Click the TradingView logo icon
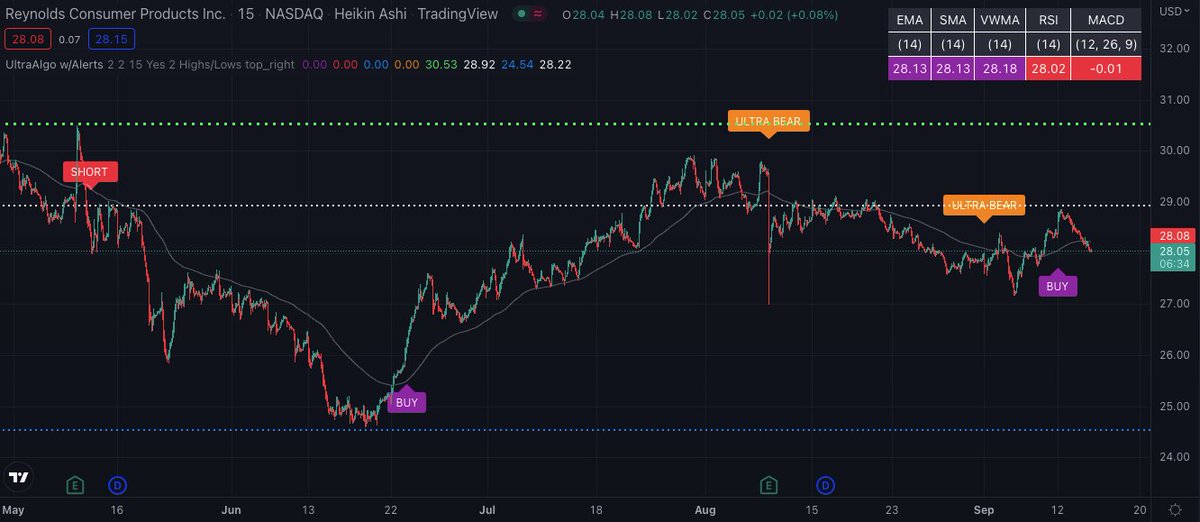This screenshot has height=522, width=1200. (18, 478)
